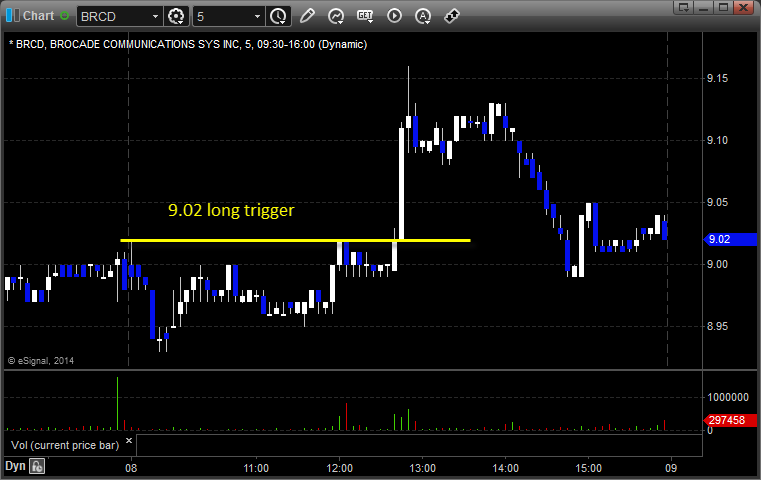Click the 9.00 price axis label
761x480 pixels.
click(717, 265)
